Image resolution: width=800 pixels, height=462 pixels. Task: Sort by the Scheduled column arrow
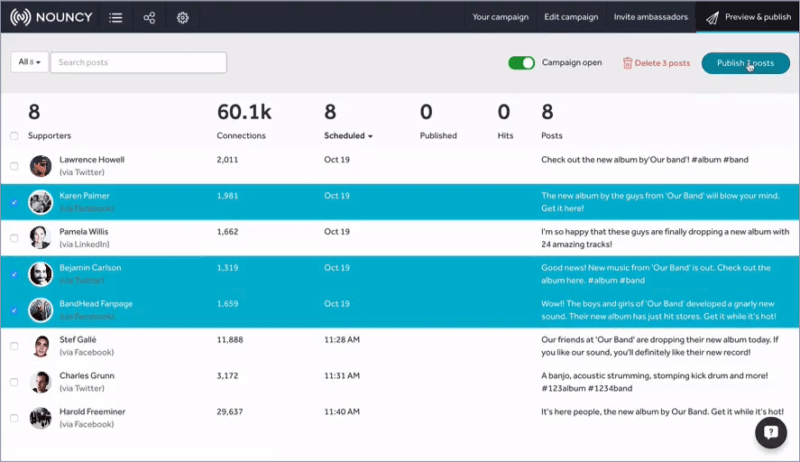(x=370, y=136)
